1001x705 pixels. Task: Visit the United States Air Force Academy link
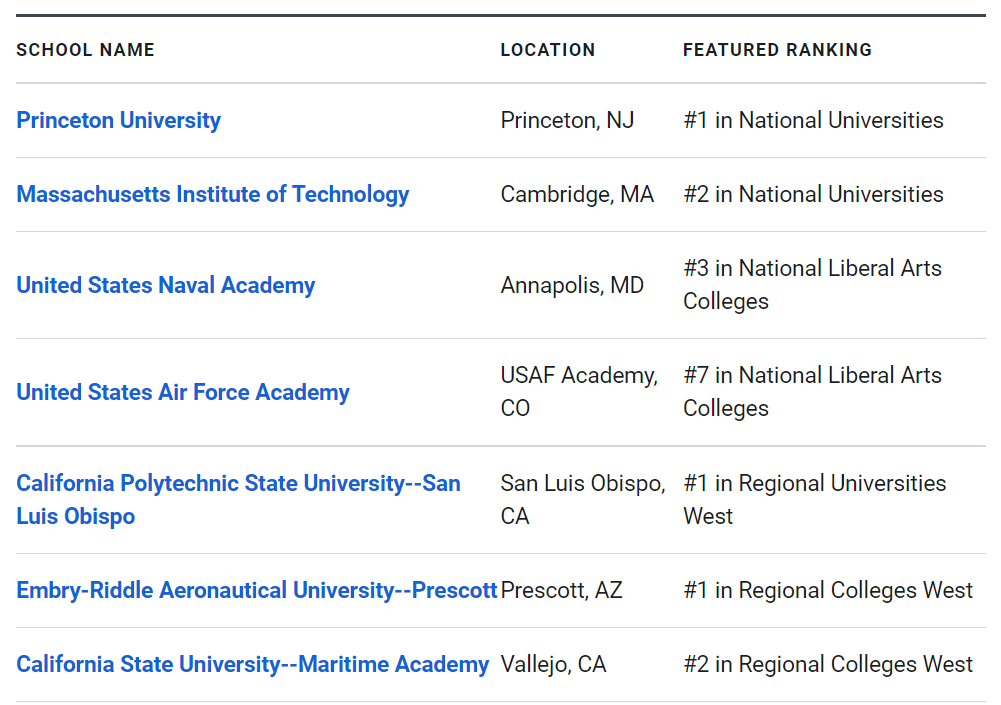(183, 392)
